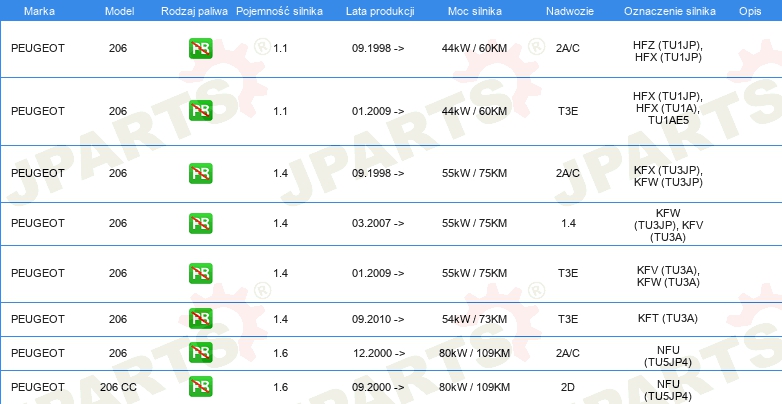Select model 206 in the KFT (TU3A) row
This screenshot has width=782, height=404.
tap(118, 319)
